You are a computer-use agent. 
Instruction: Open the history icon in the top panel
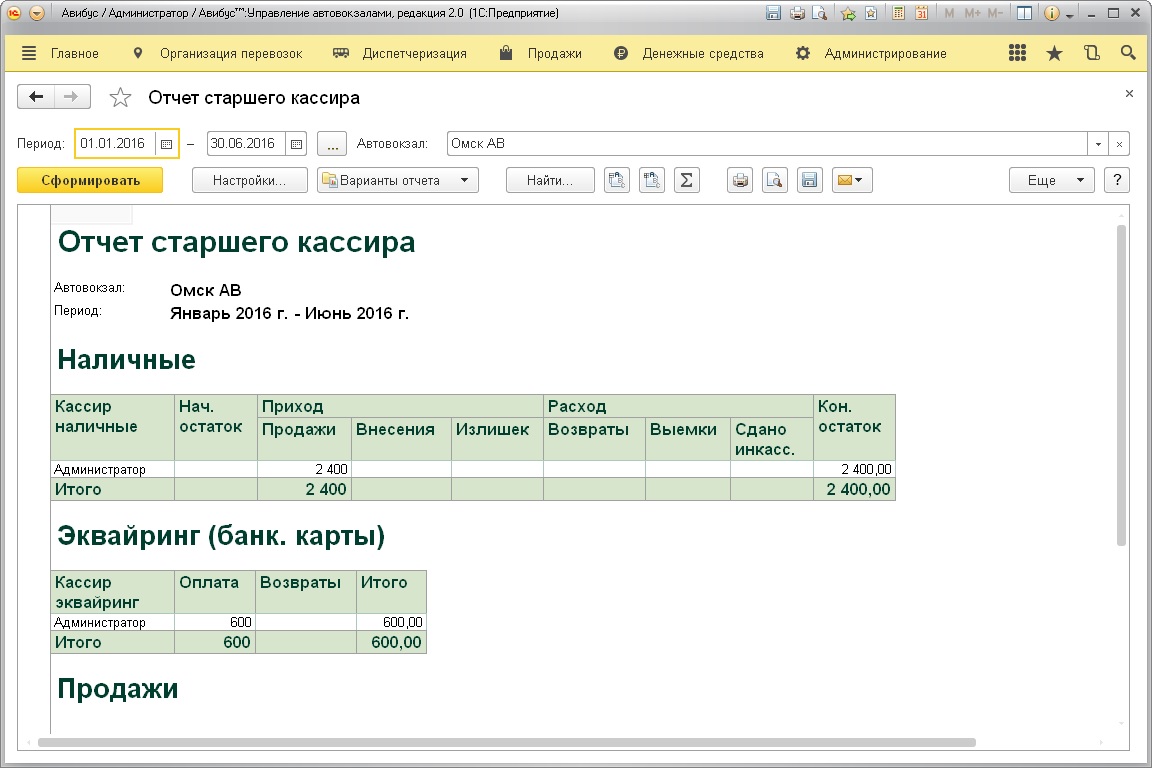[x=1092, y=54]
